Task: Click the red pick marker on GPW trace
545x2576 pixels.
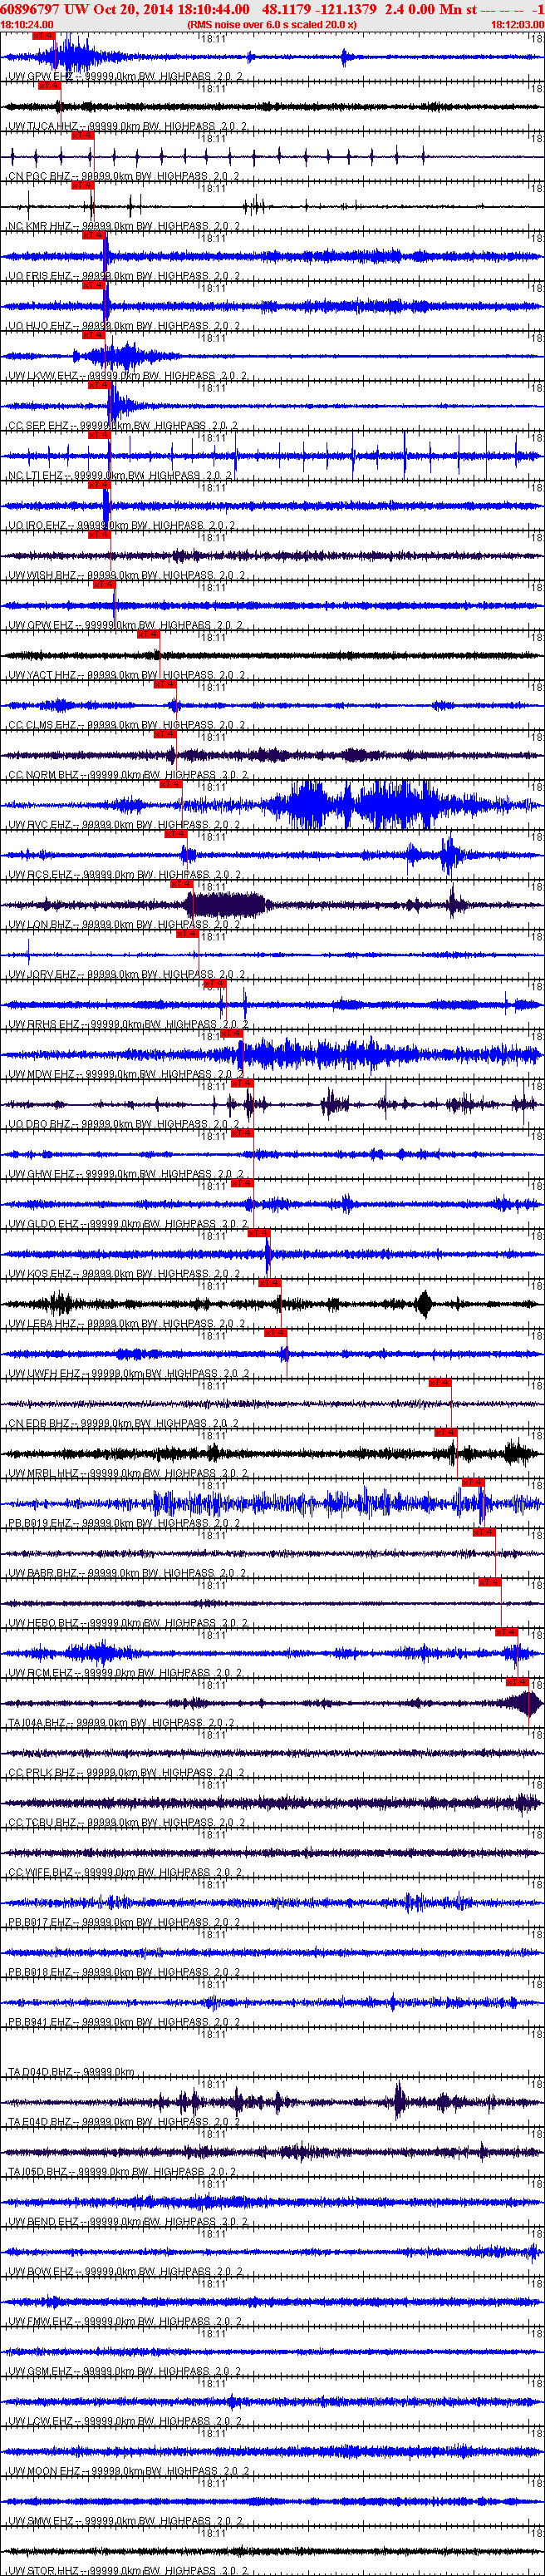Action: click(43, 36)
